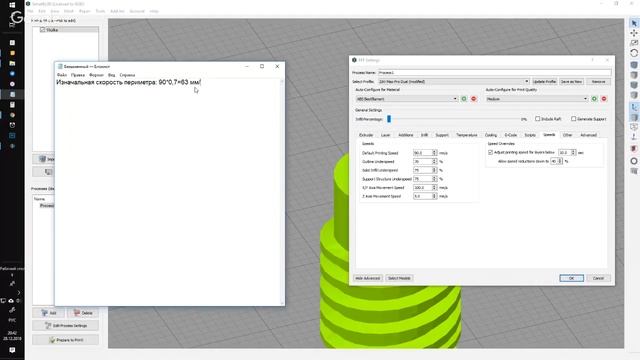Add a print quality with the green plus
640x360 pixels.
[594, 99]
